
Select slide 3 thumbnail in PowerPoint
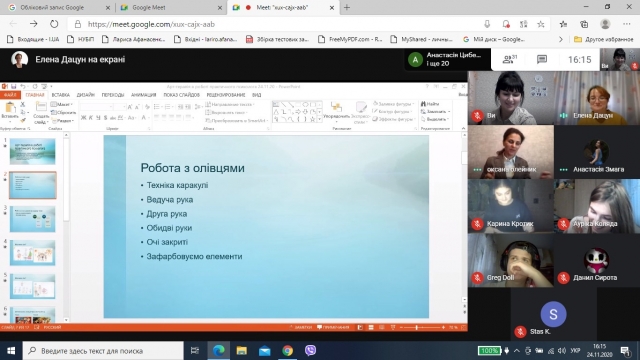pos(32,219)
